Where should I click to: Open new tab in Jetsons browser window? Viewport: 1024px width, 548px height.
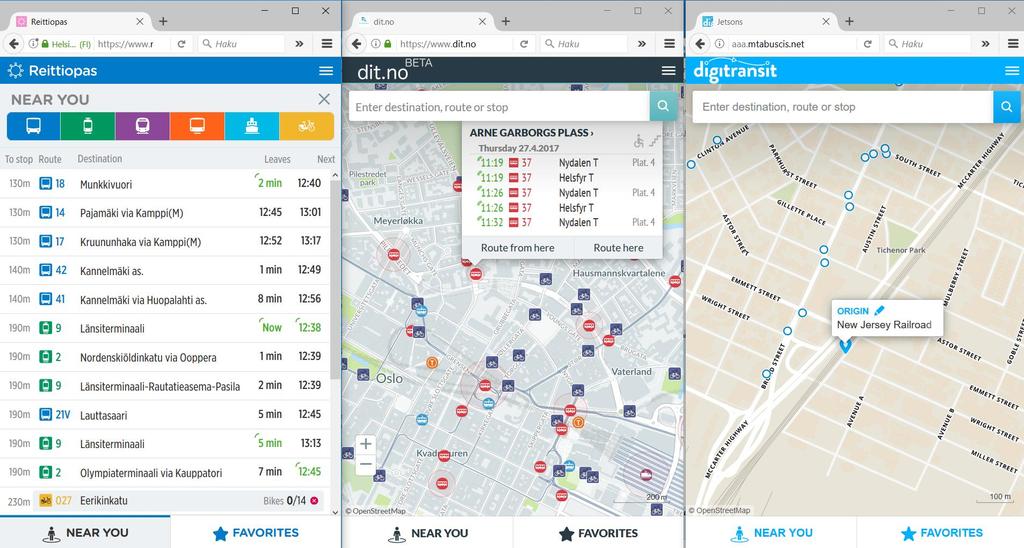(x=849, y=22)
